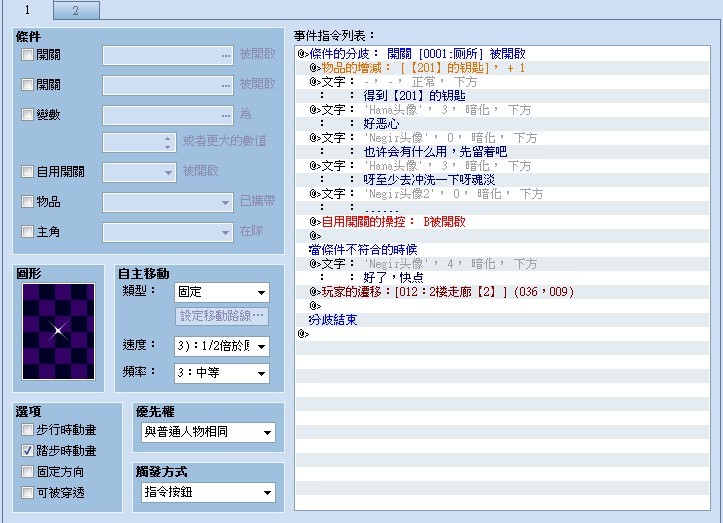This screenshot has height=523, width=723.
Task: Enable the 物品 condition checkbox
Action: coord(27,202)
